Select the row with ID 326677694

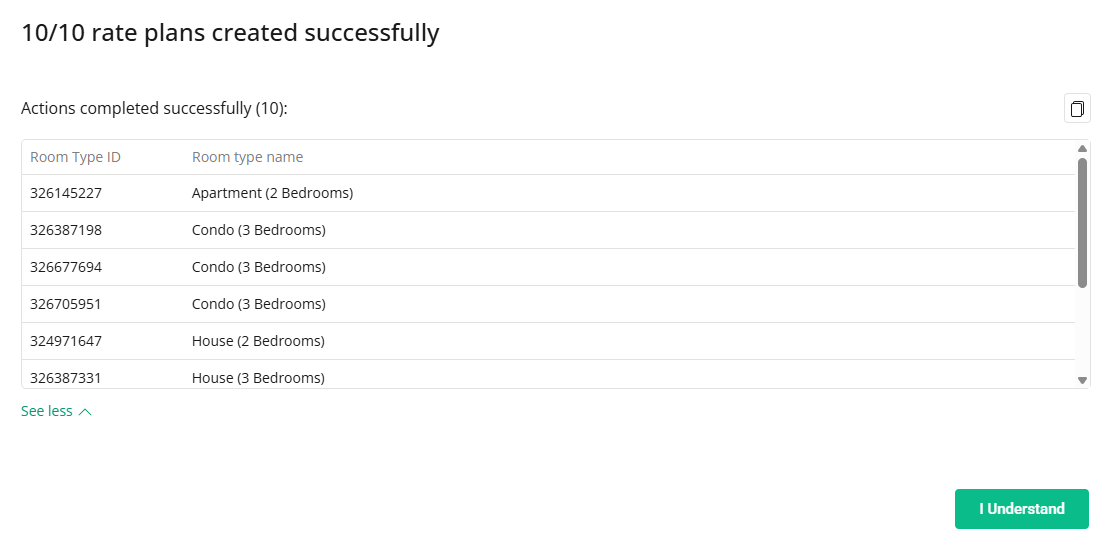tap(66, 267)
